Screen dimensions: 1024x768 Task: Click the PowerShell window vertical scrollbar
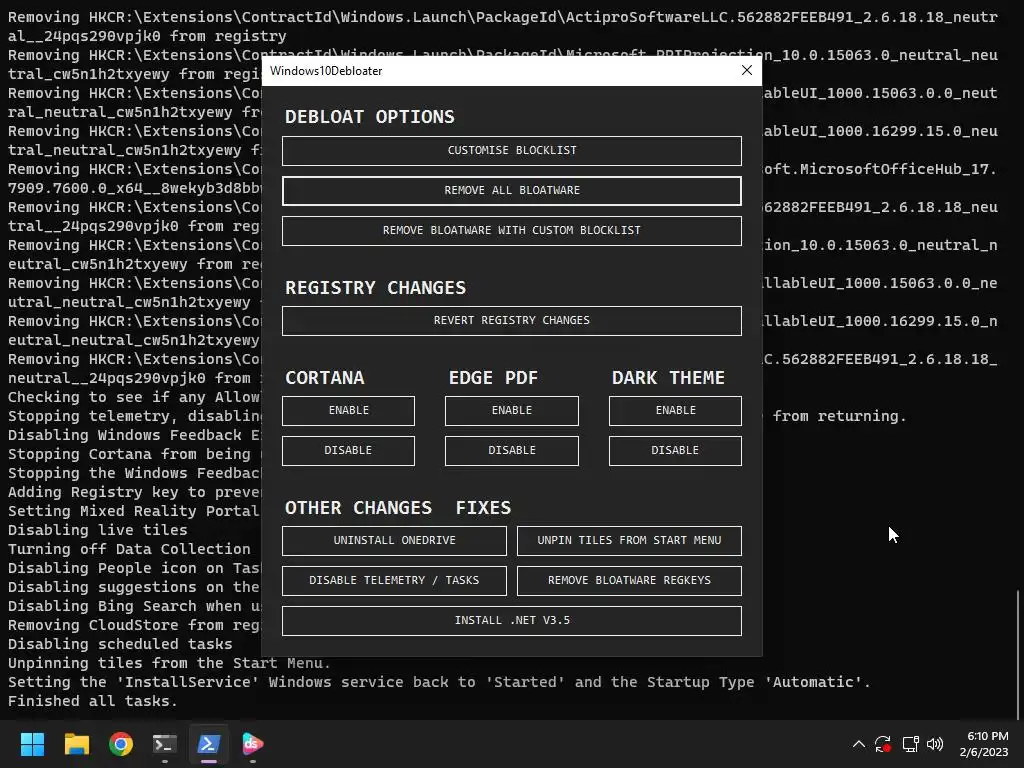click(1019, 653)
